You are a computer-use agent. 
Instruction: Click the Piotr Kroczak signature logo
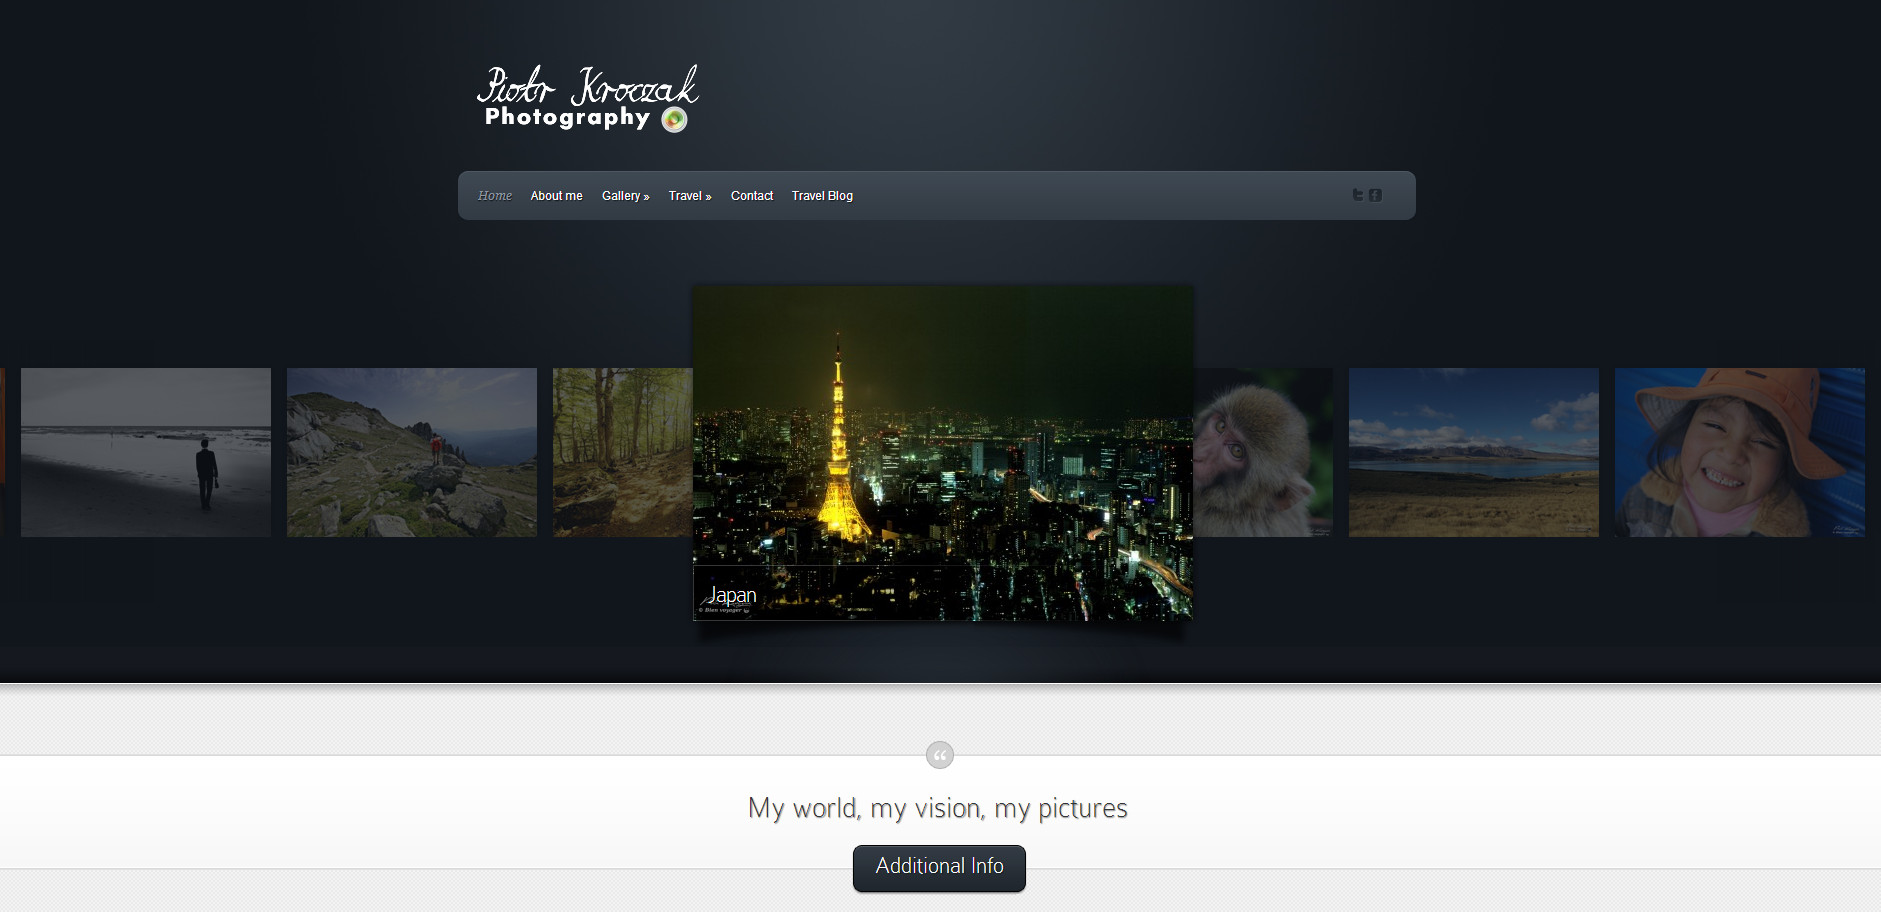[x=587, y=87]
